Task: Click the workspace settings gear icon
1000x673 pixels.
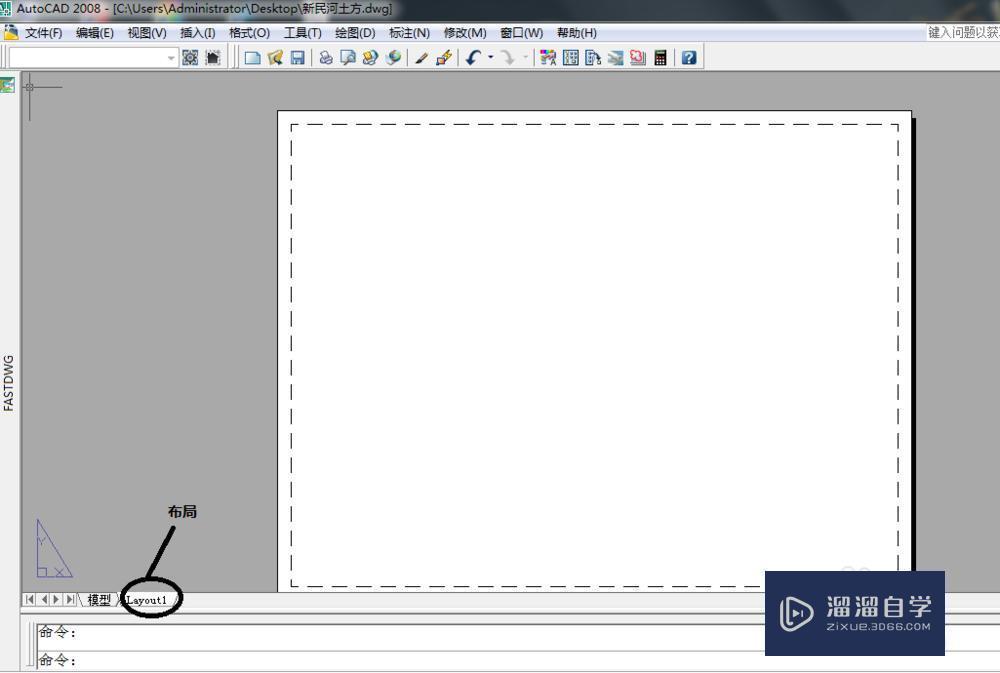Action: click(x=190, y=58)
